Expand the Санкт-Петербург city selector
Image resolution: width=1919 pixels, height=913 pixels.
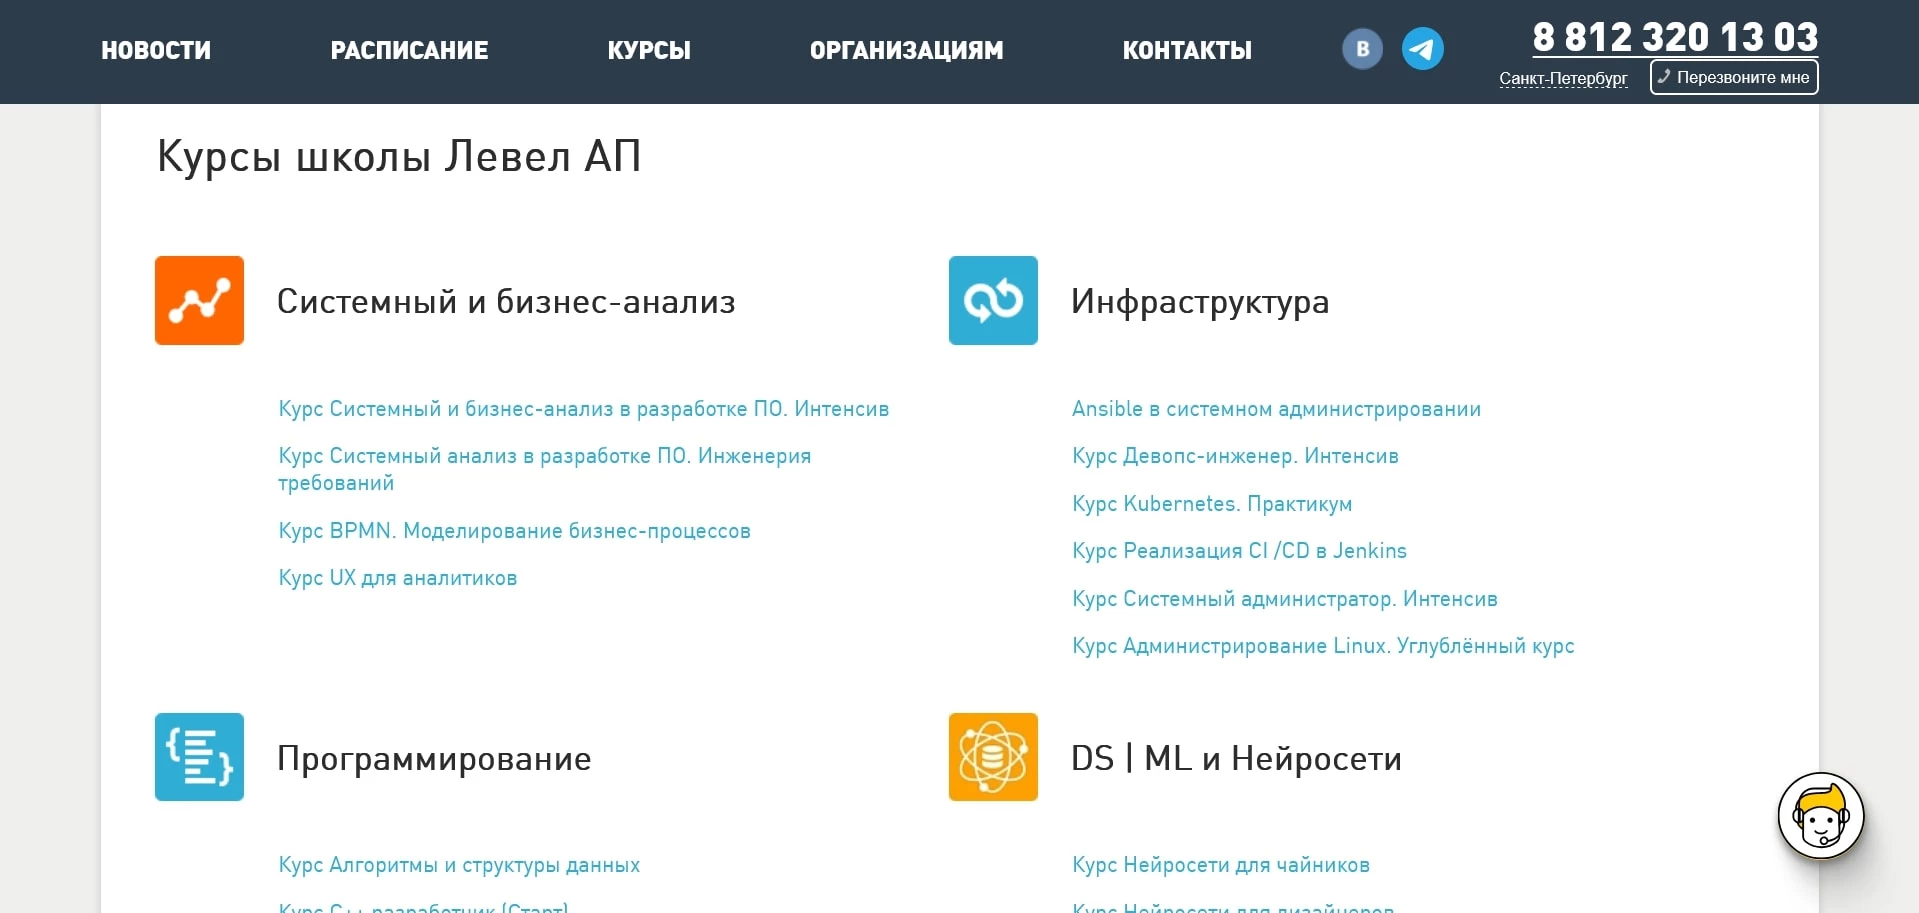[1563, 78]
